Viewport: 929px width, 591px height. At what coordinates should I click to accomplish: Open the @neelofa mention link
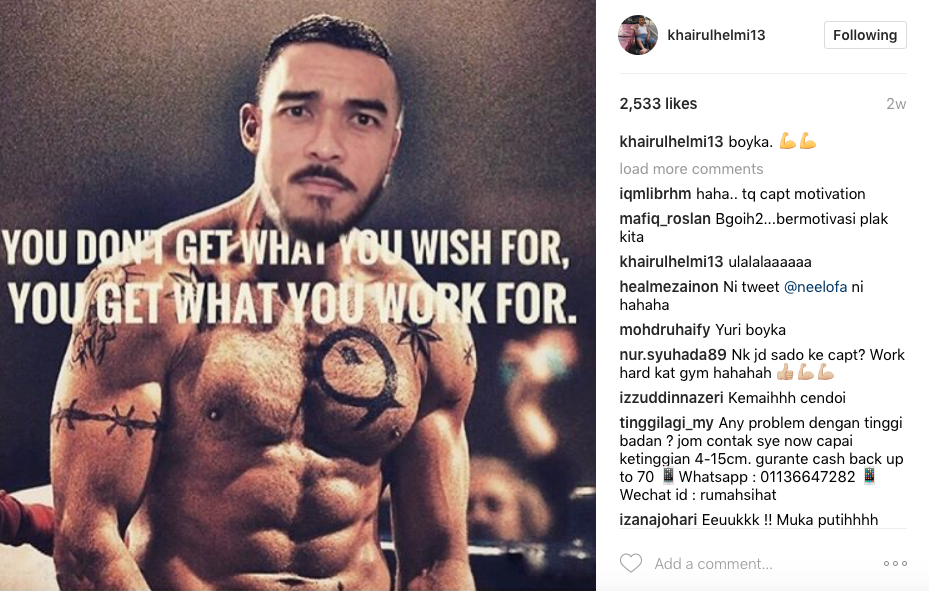point(815,287)
